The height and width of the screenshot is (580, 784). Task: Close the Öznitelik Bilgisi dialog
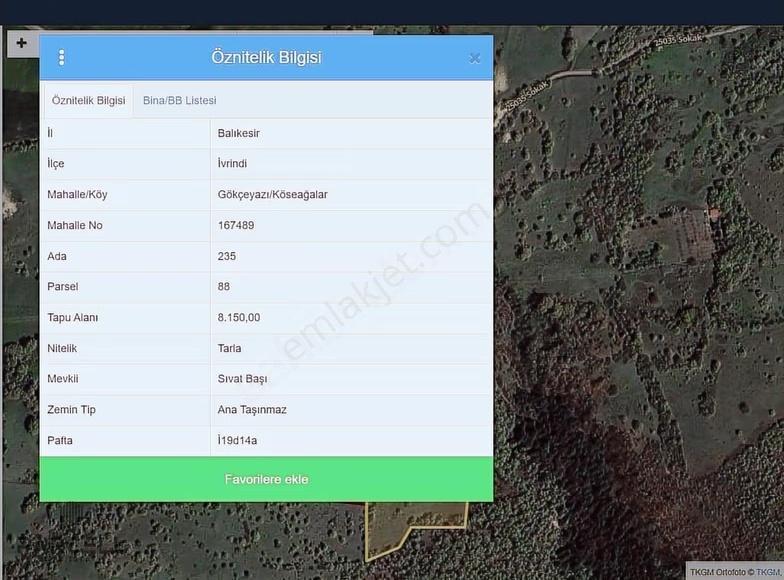click(474, 58)
